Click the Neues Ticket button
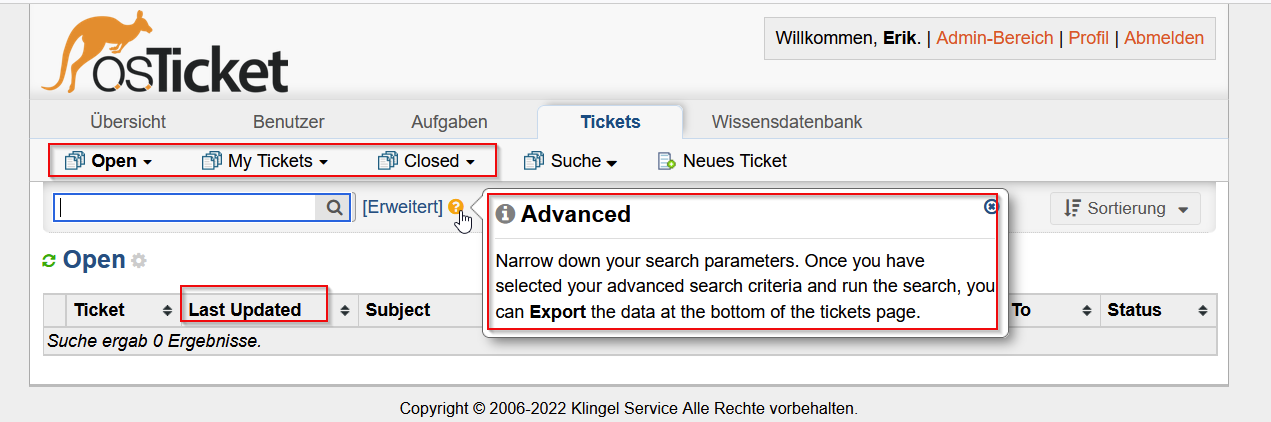 [722, 161]
